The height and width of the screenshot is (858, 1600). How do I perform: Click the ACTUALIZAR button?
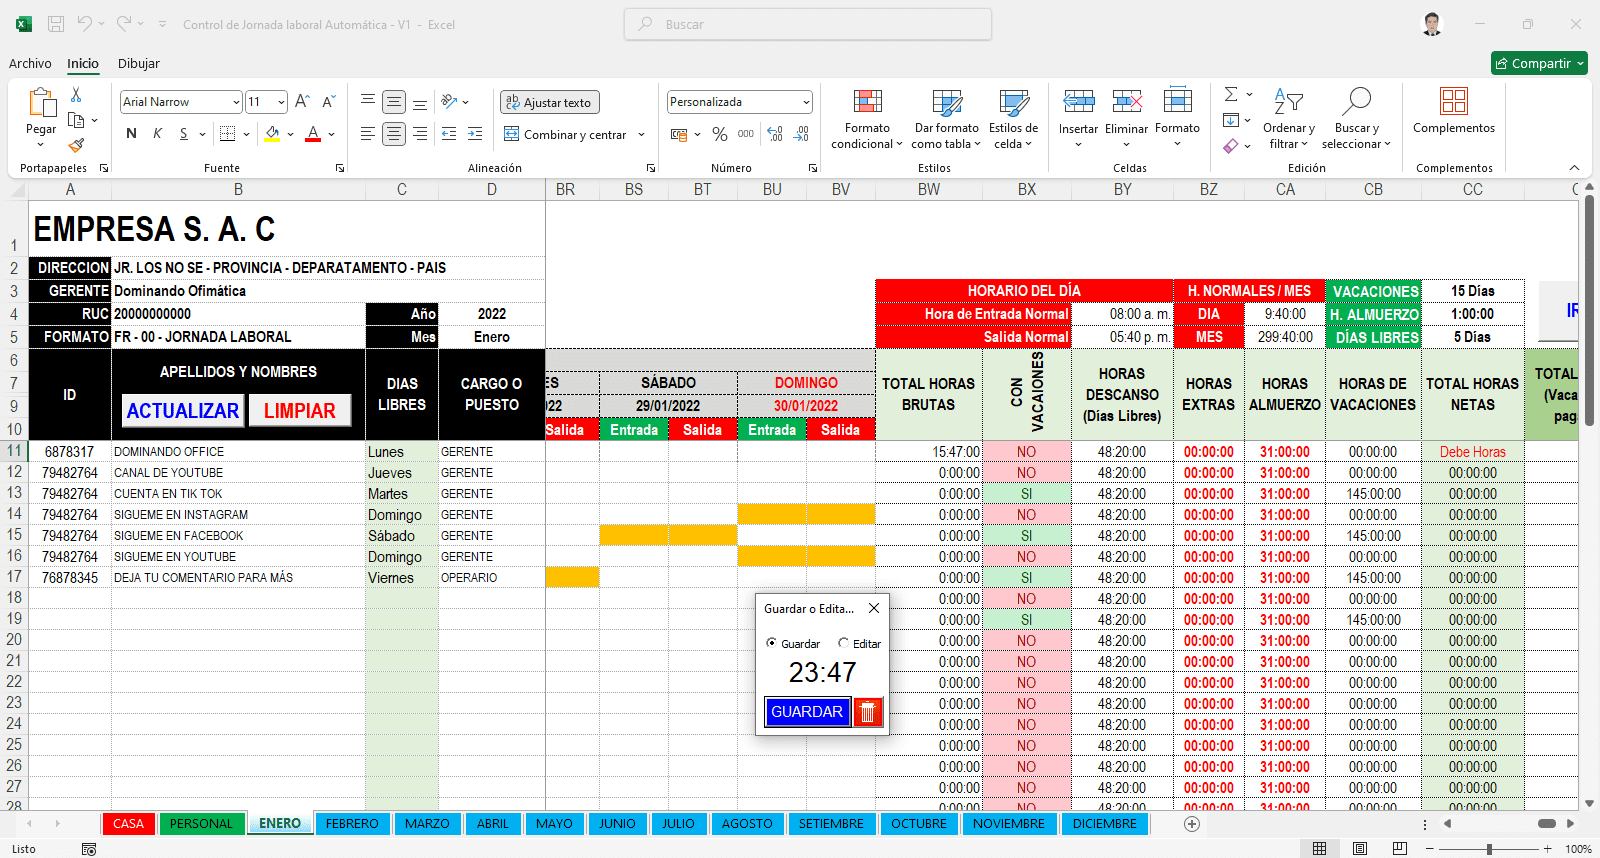[183, 411]
